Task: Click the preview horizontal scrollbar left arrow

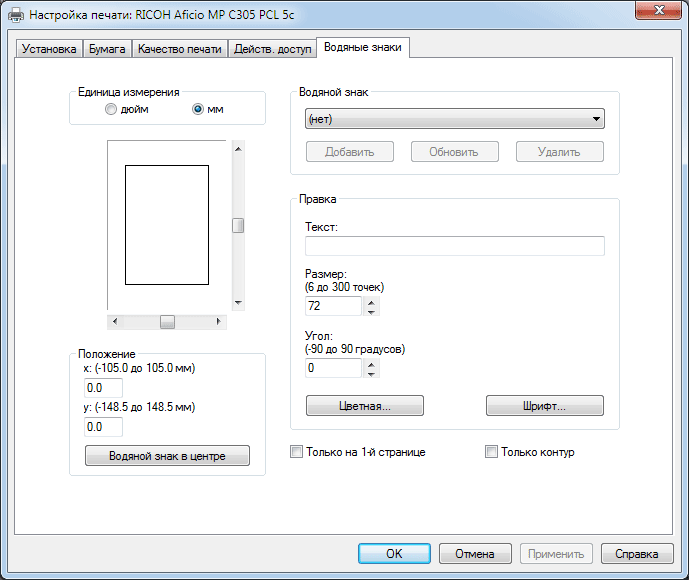Action: tap(115, 322)
